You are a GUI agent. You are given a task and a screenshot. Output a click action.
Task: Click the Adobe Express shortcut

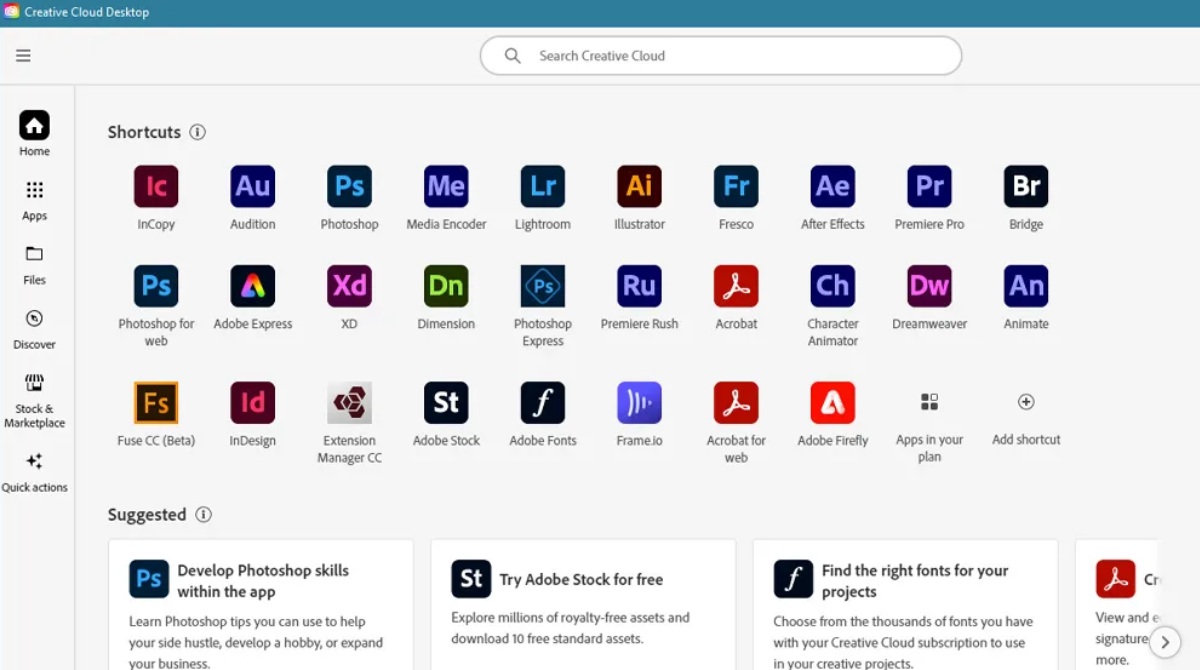pos(252,287)
